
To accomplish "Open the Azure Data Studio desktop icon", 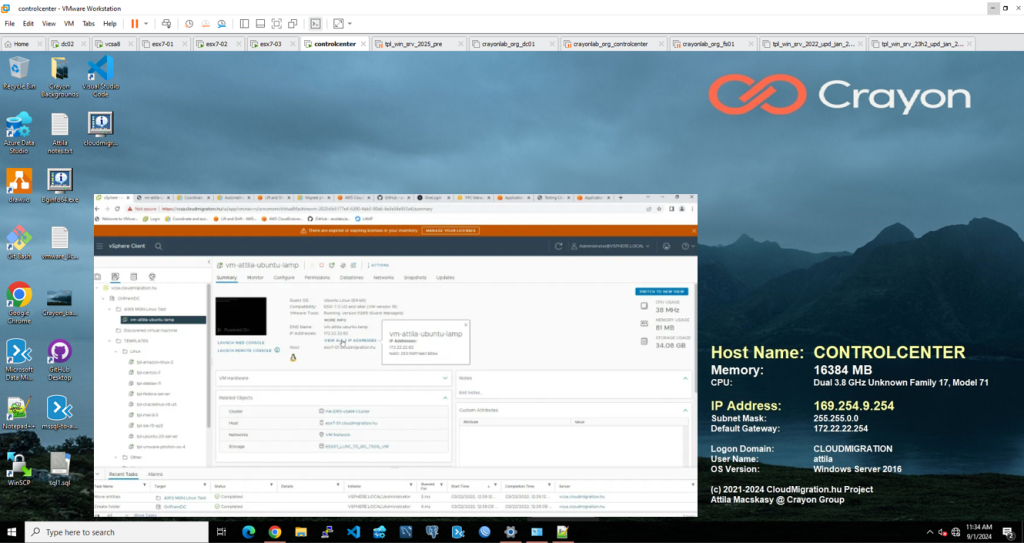I will click(x=19, y=128).
